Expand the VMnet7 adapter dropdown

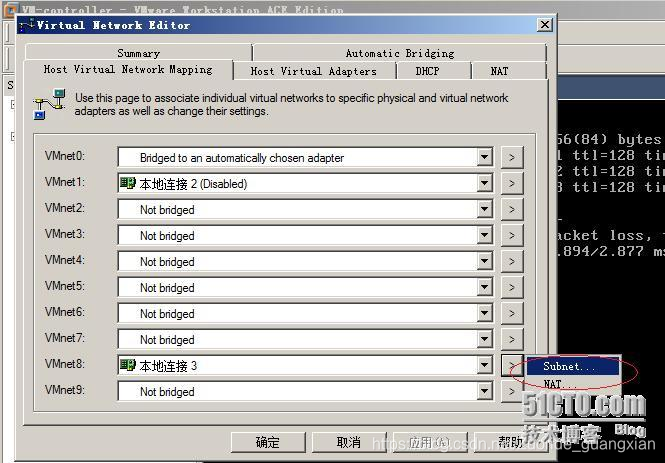484,340
